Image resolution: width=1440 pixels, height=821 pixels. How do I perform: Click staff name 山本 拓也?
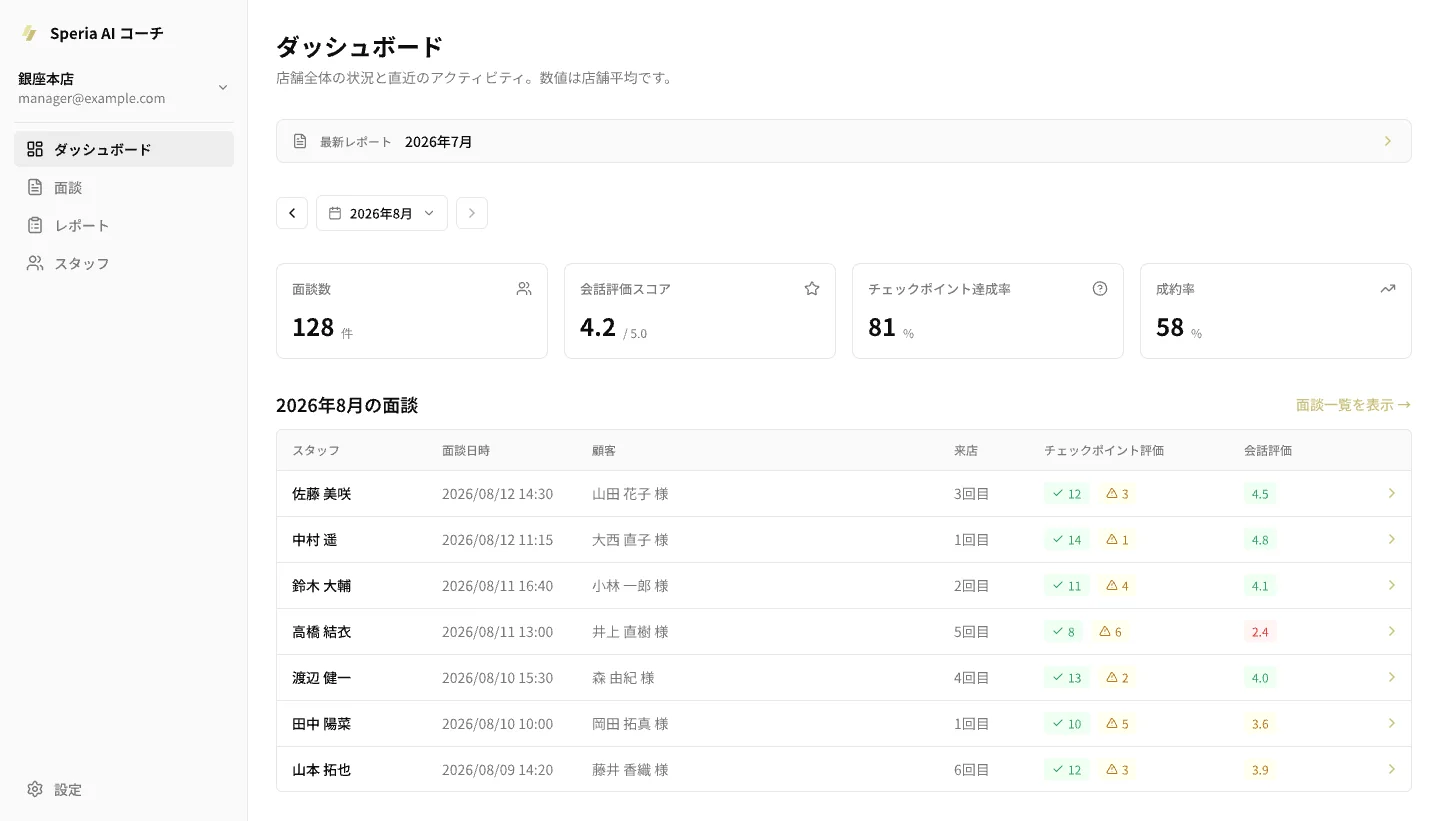click(x=322, y=770)
